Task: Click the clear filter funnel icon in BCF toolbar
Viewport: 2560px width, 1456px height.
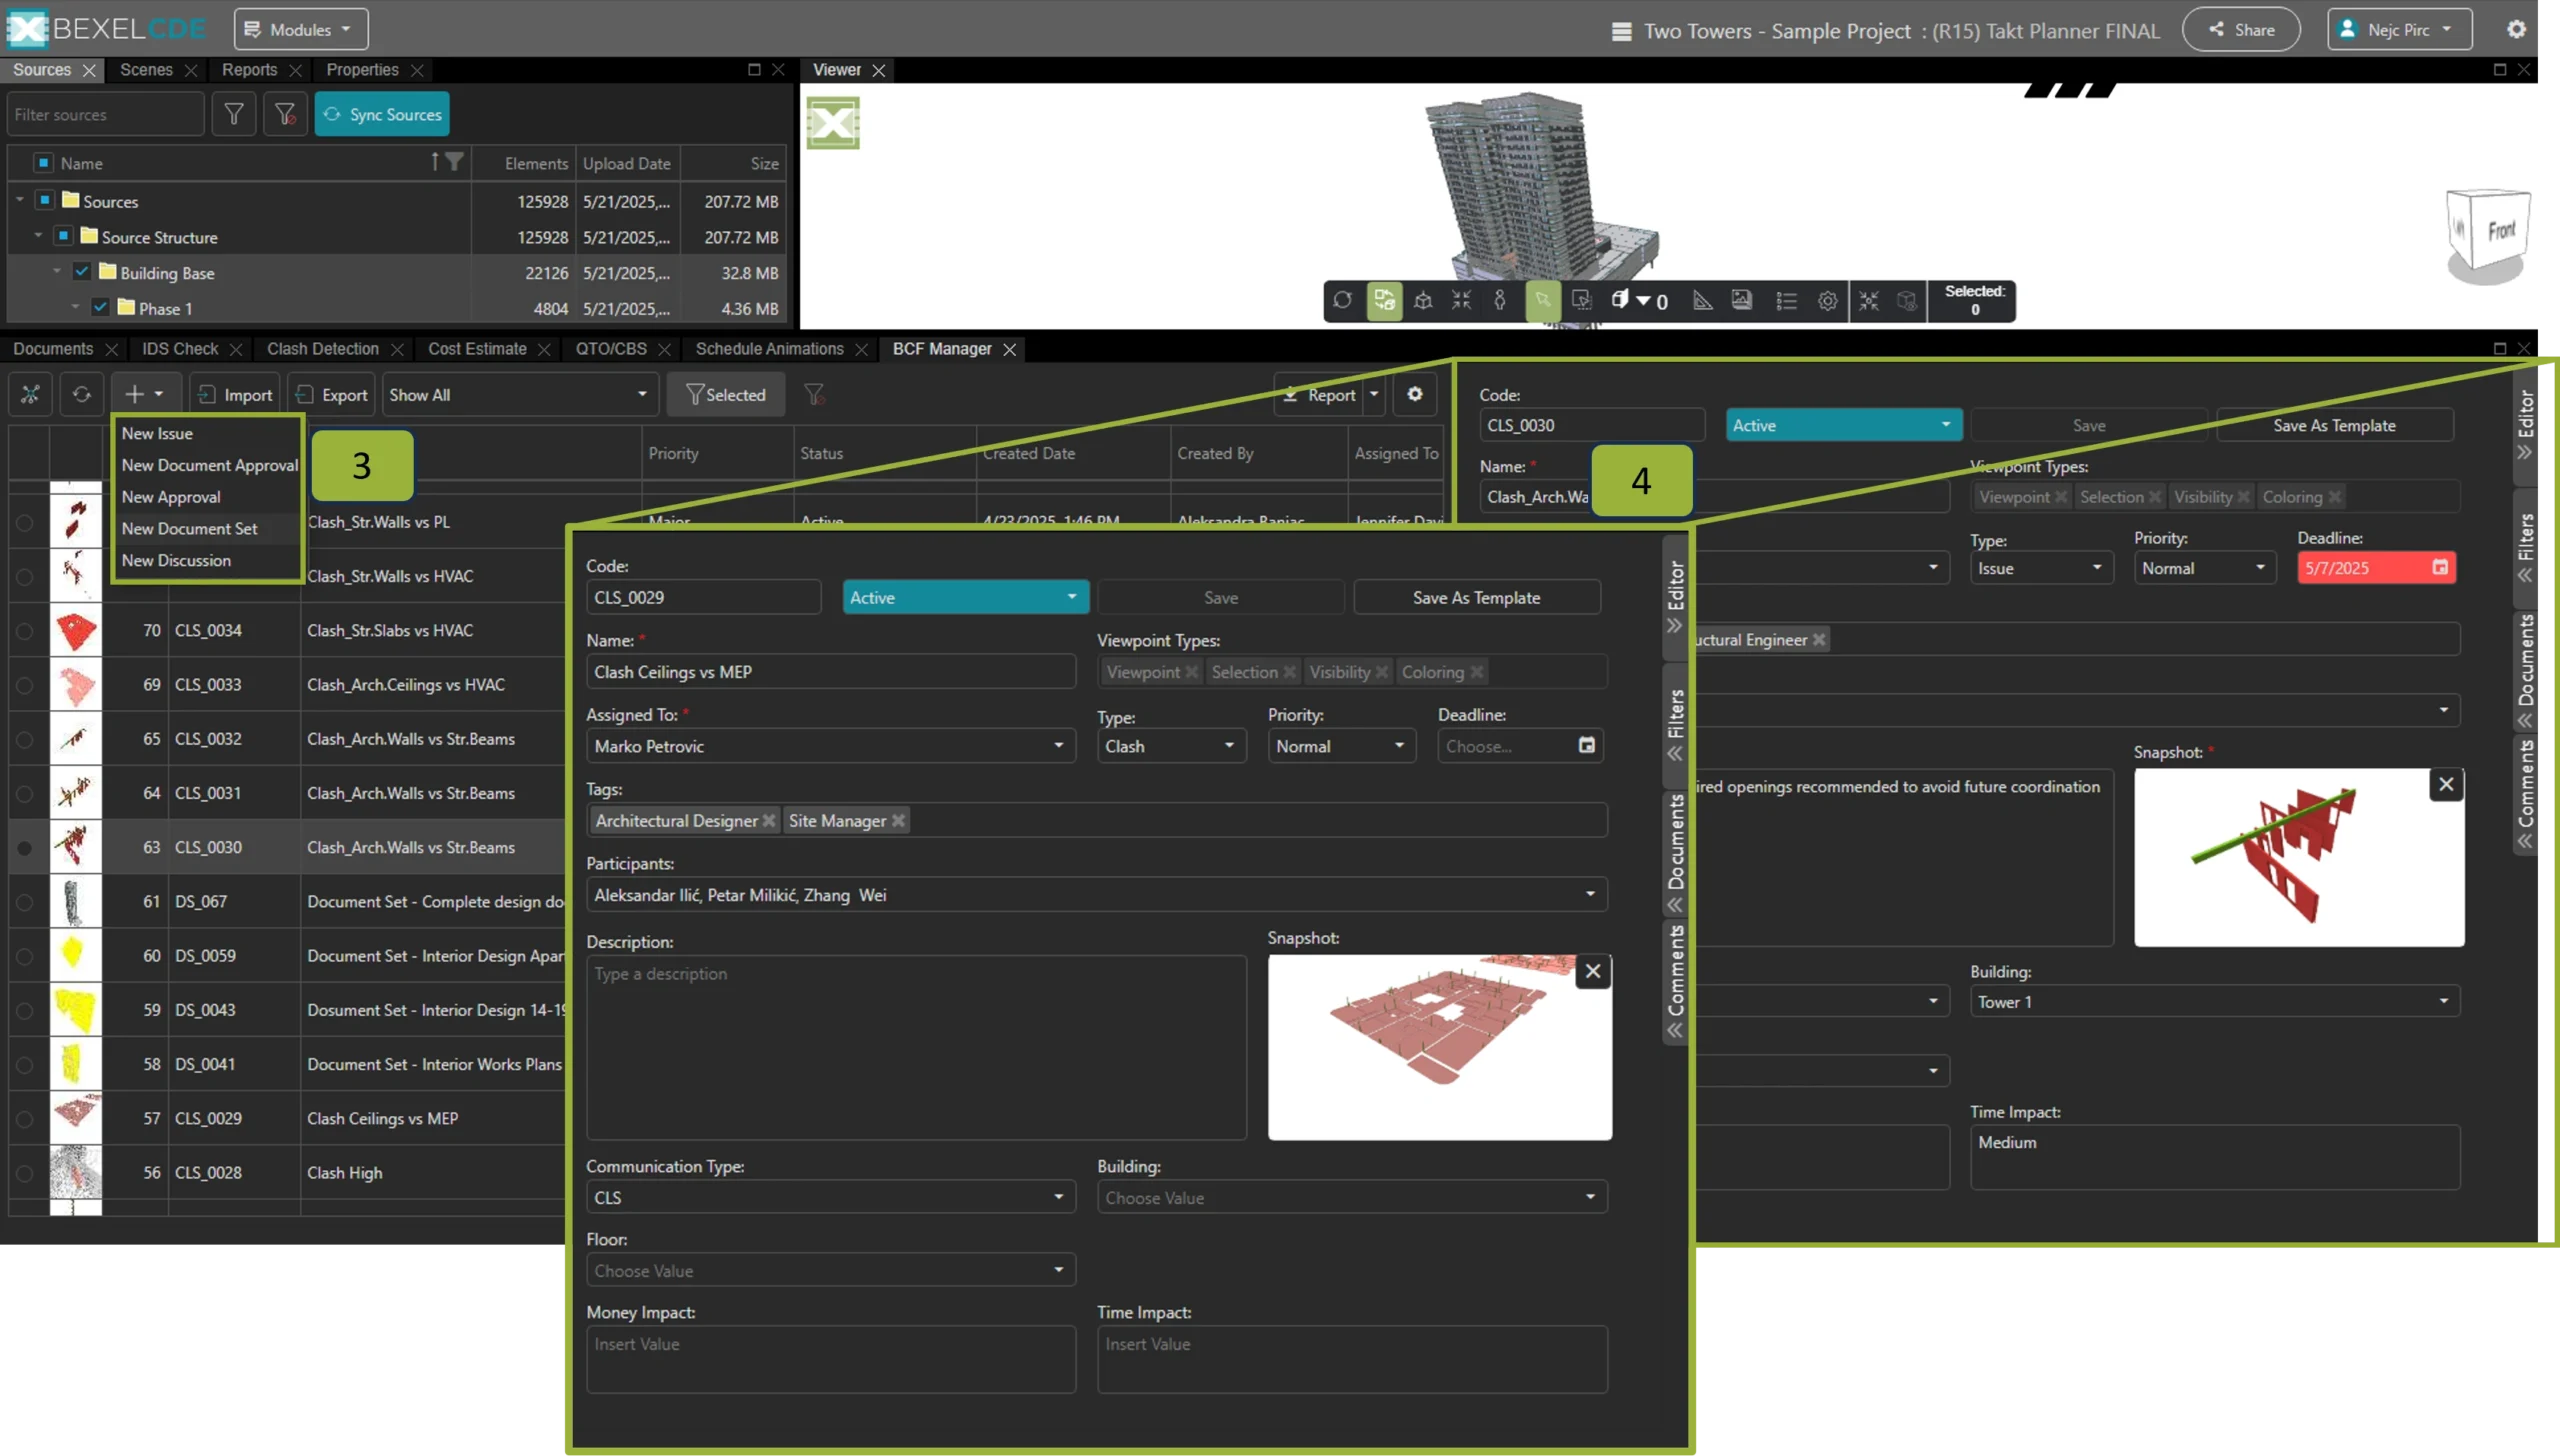Action: 814,394
